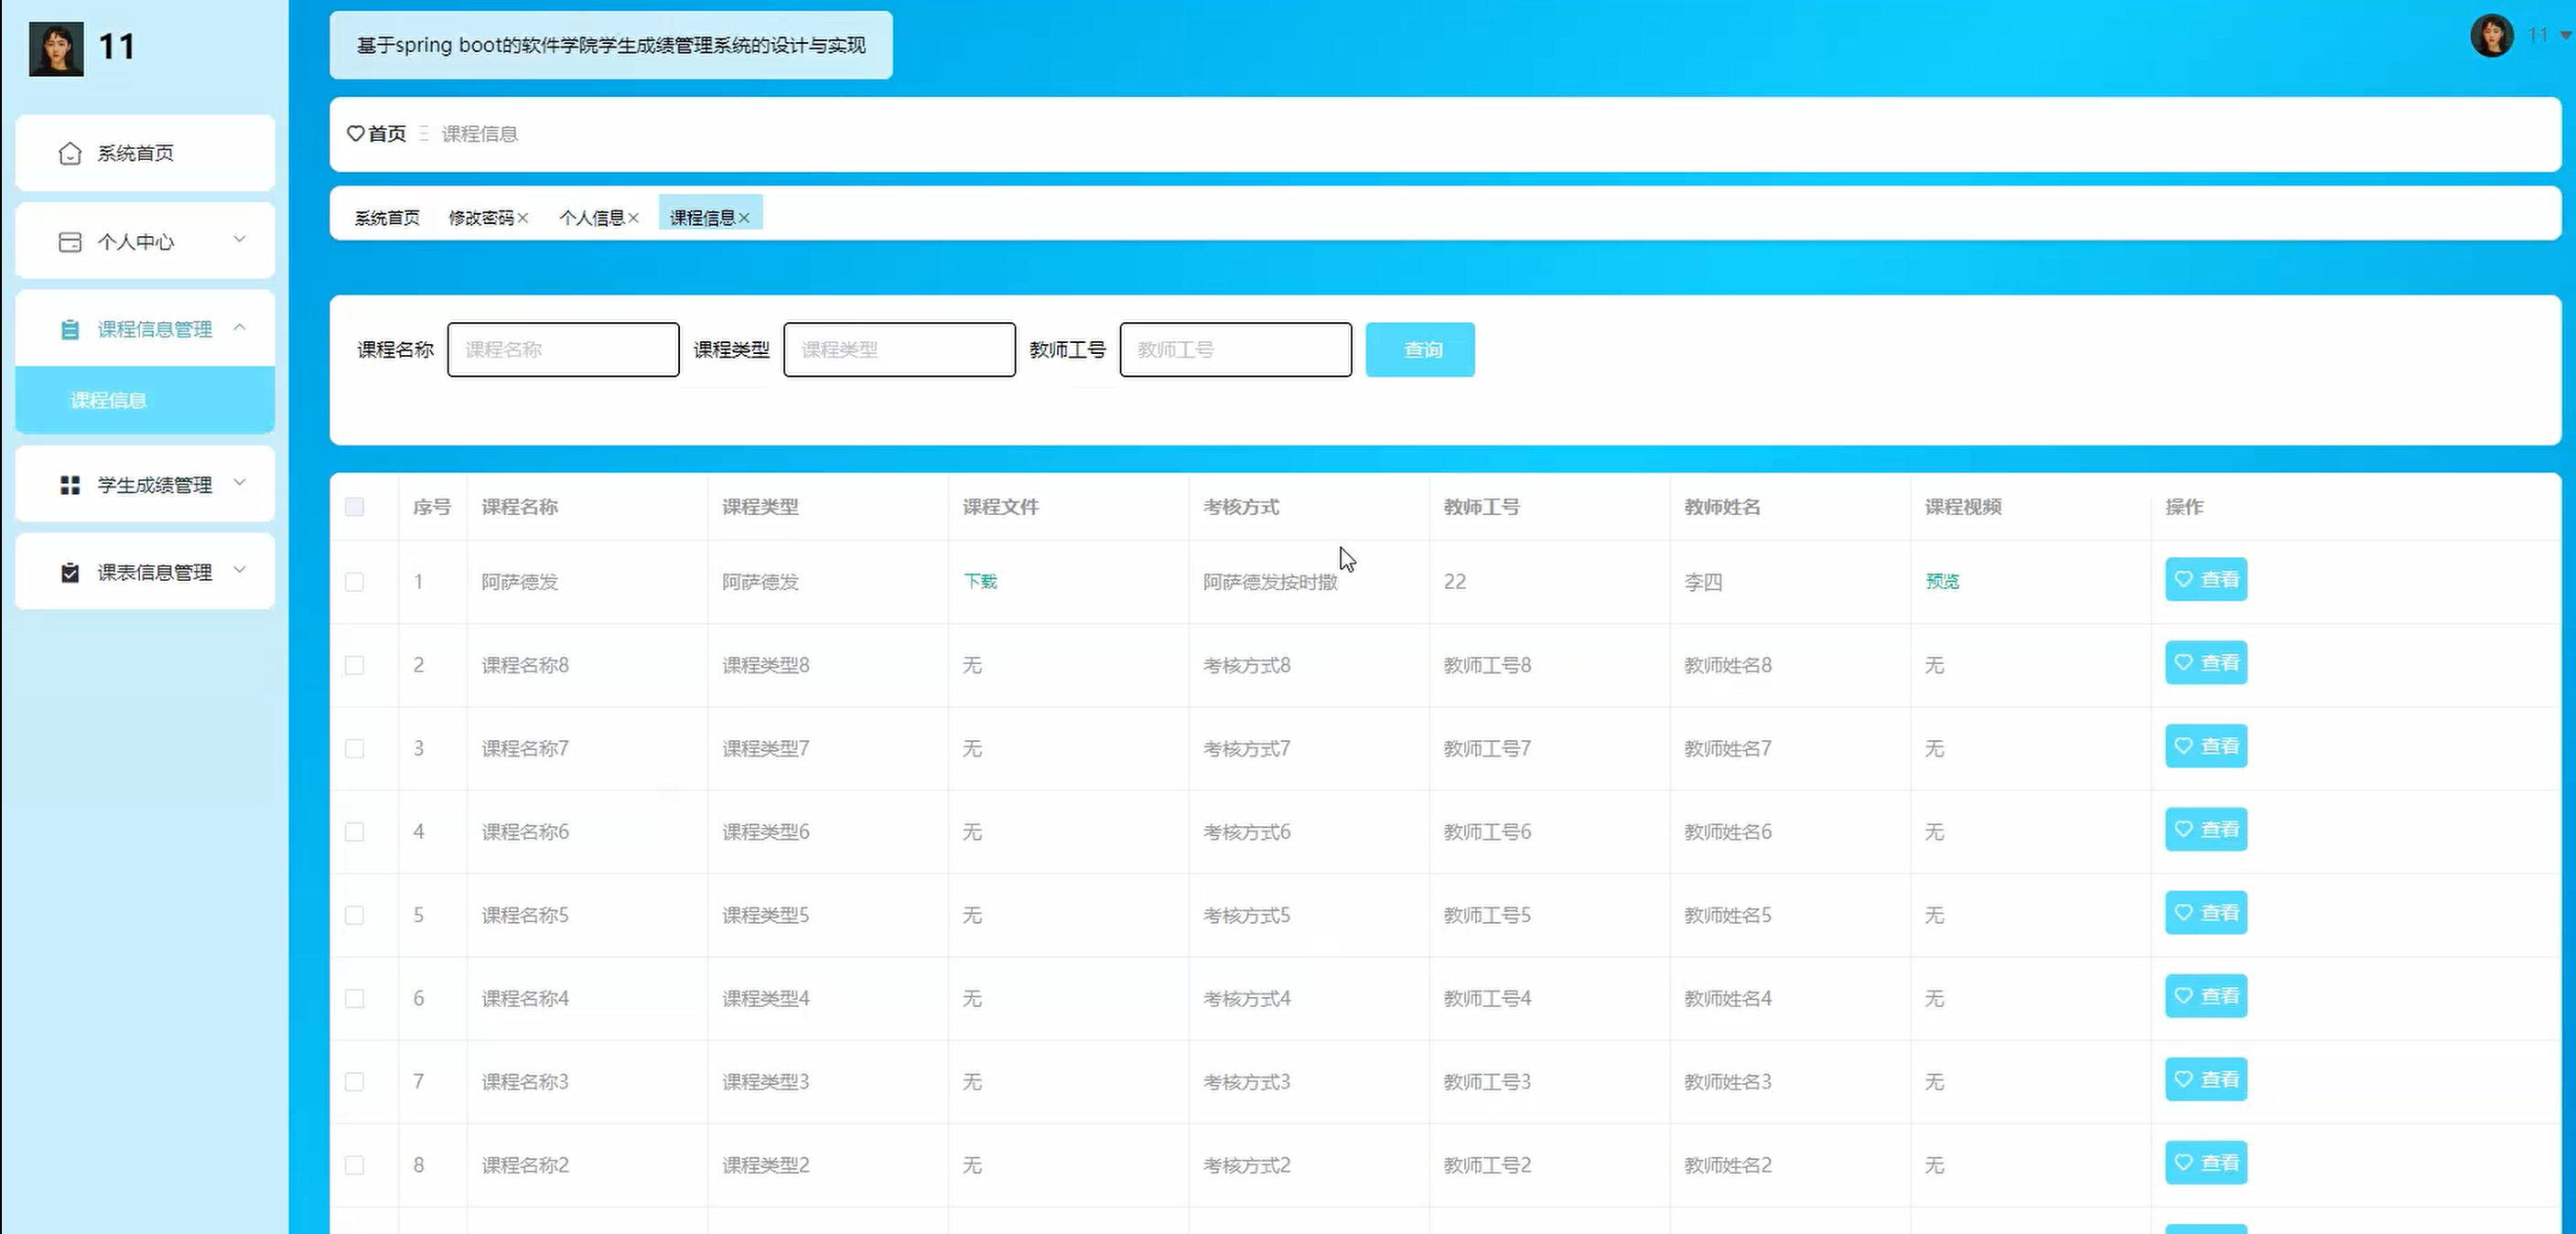2576x1234 pixels.
Task: Close the 个人信息 tab
Action: click(633, 218)
